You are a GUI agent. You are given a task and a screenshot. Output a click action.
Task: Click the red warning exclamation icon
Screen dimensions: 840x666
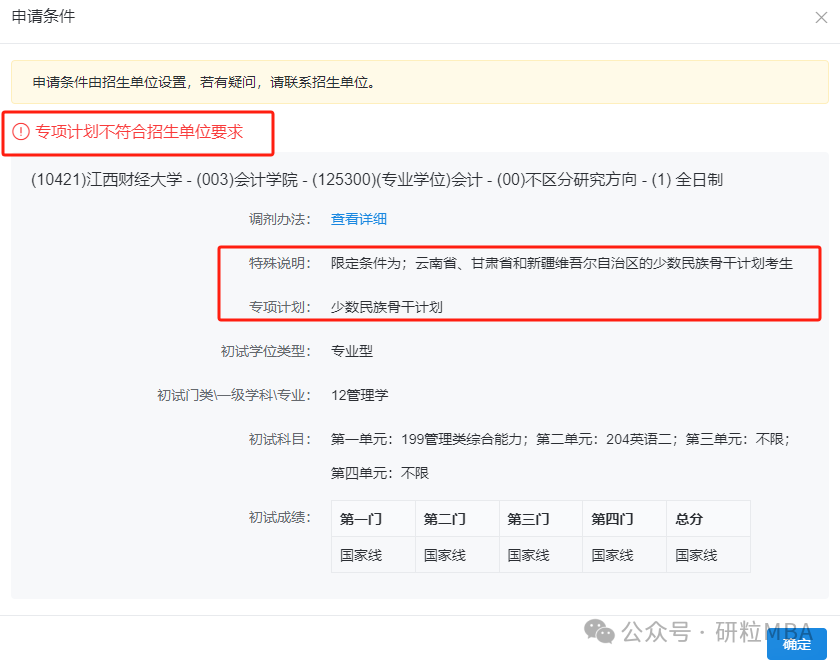[x=20, y=132]
